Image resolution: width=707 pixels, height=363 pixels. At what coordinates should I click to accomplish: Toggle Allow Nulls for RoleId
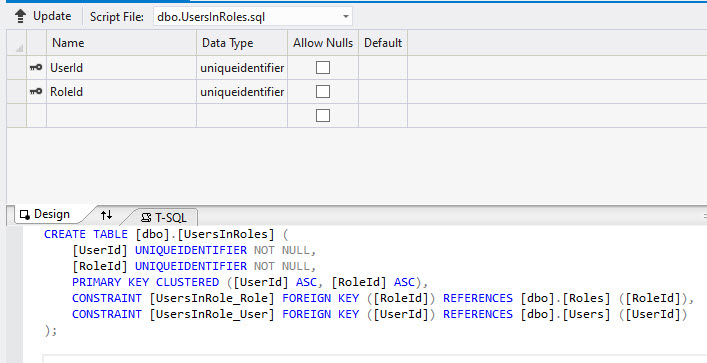pos(323,92)
